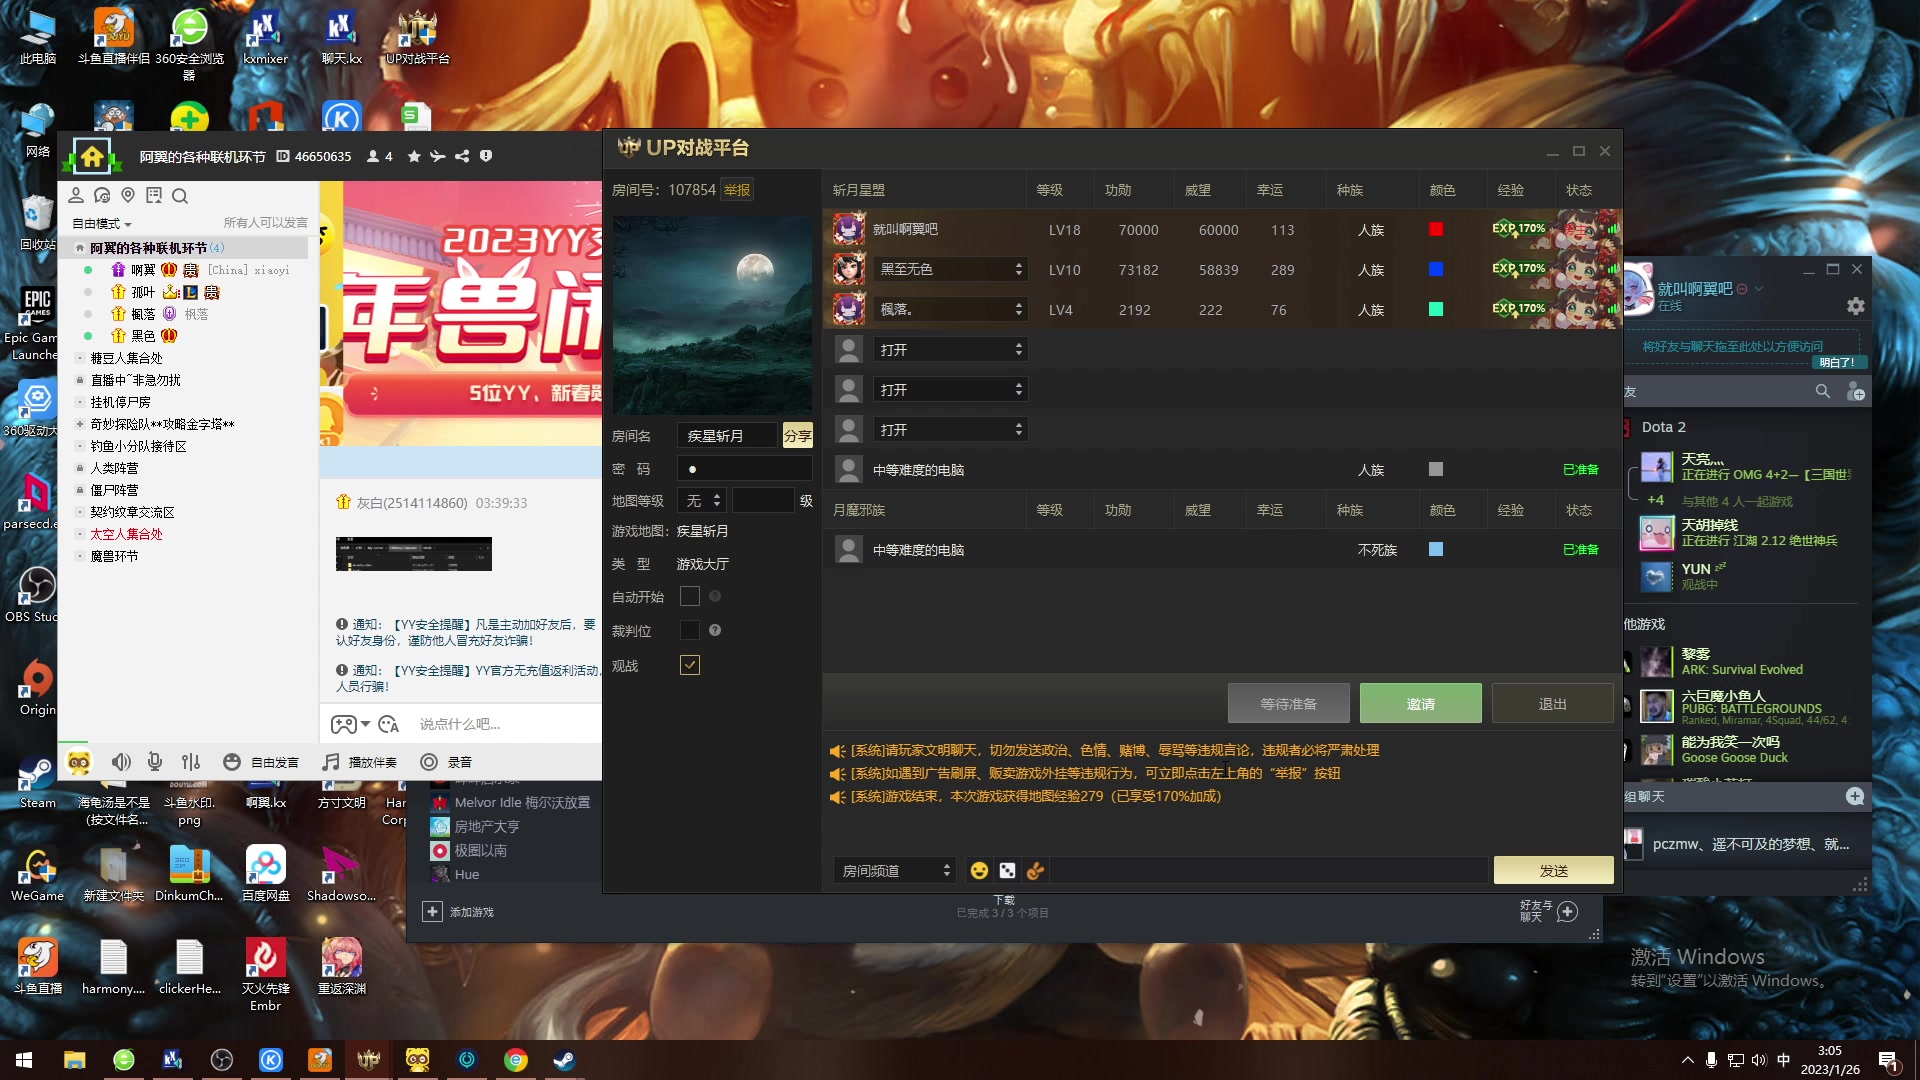Click the 疾星斩月 map preview thumbnail
The image size is (1920, 1080).
click(712, 315)
